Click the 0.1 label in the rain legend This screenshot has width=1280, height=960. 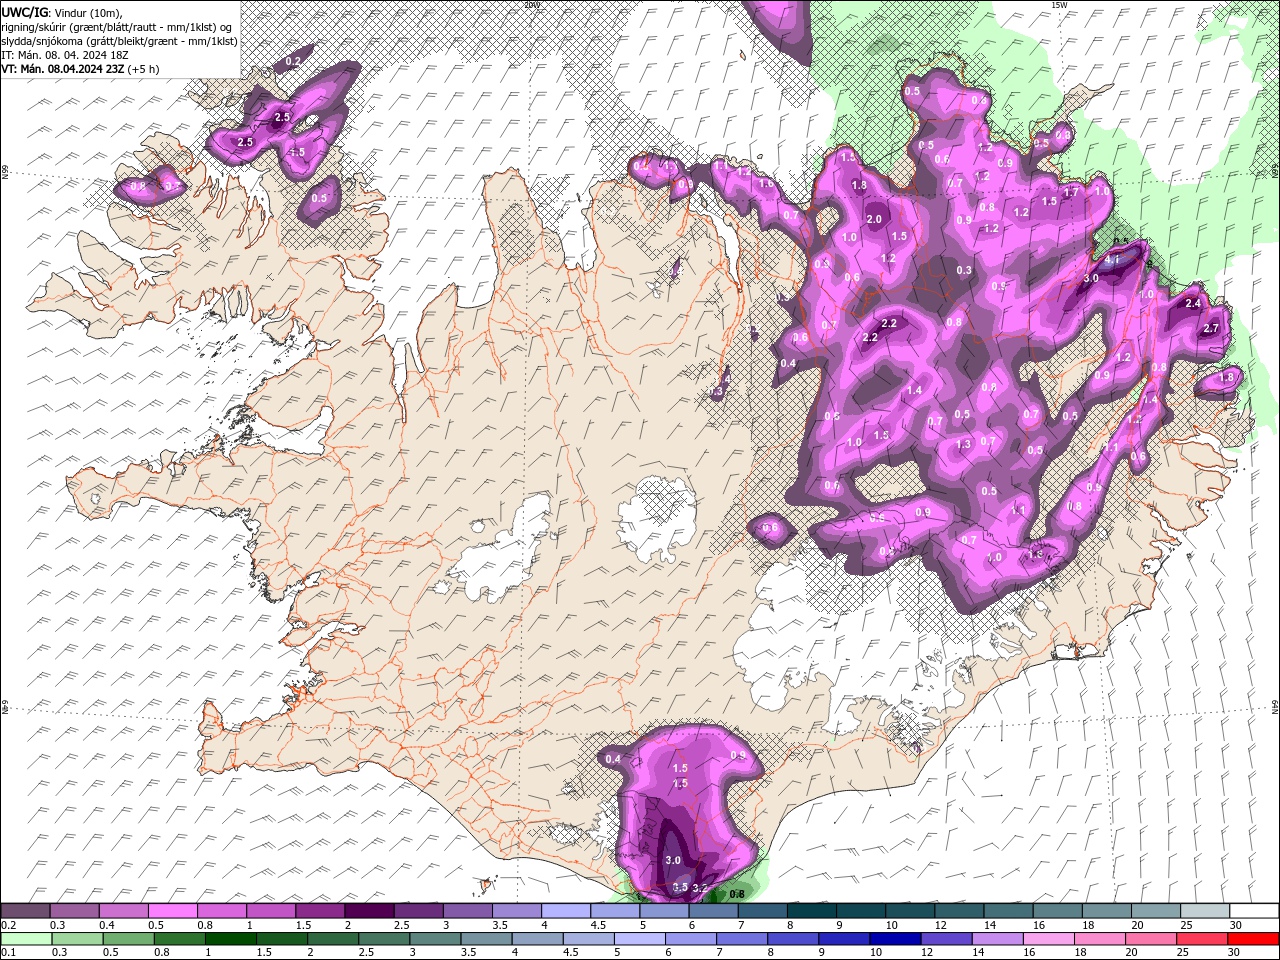[8, 953]
